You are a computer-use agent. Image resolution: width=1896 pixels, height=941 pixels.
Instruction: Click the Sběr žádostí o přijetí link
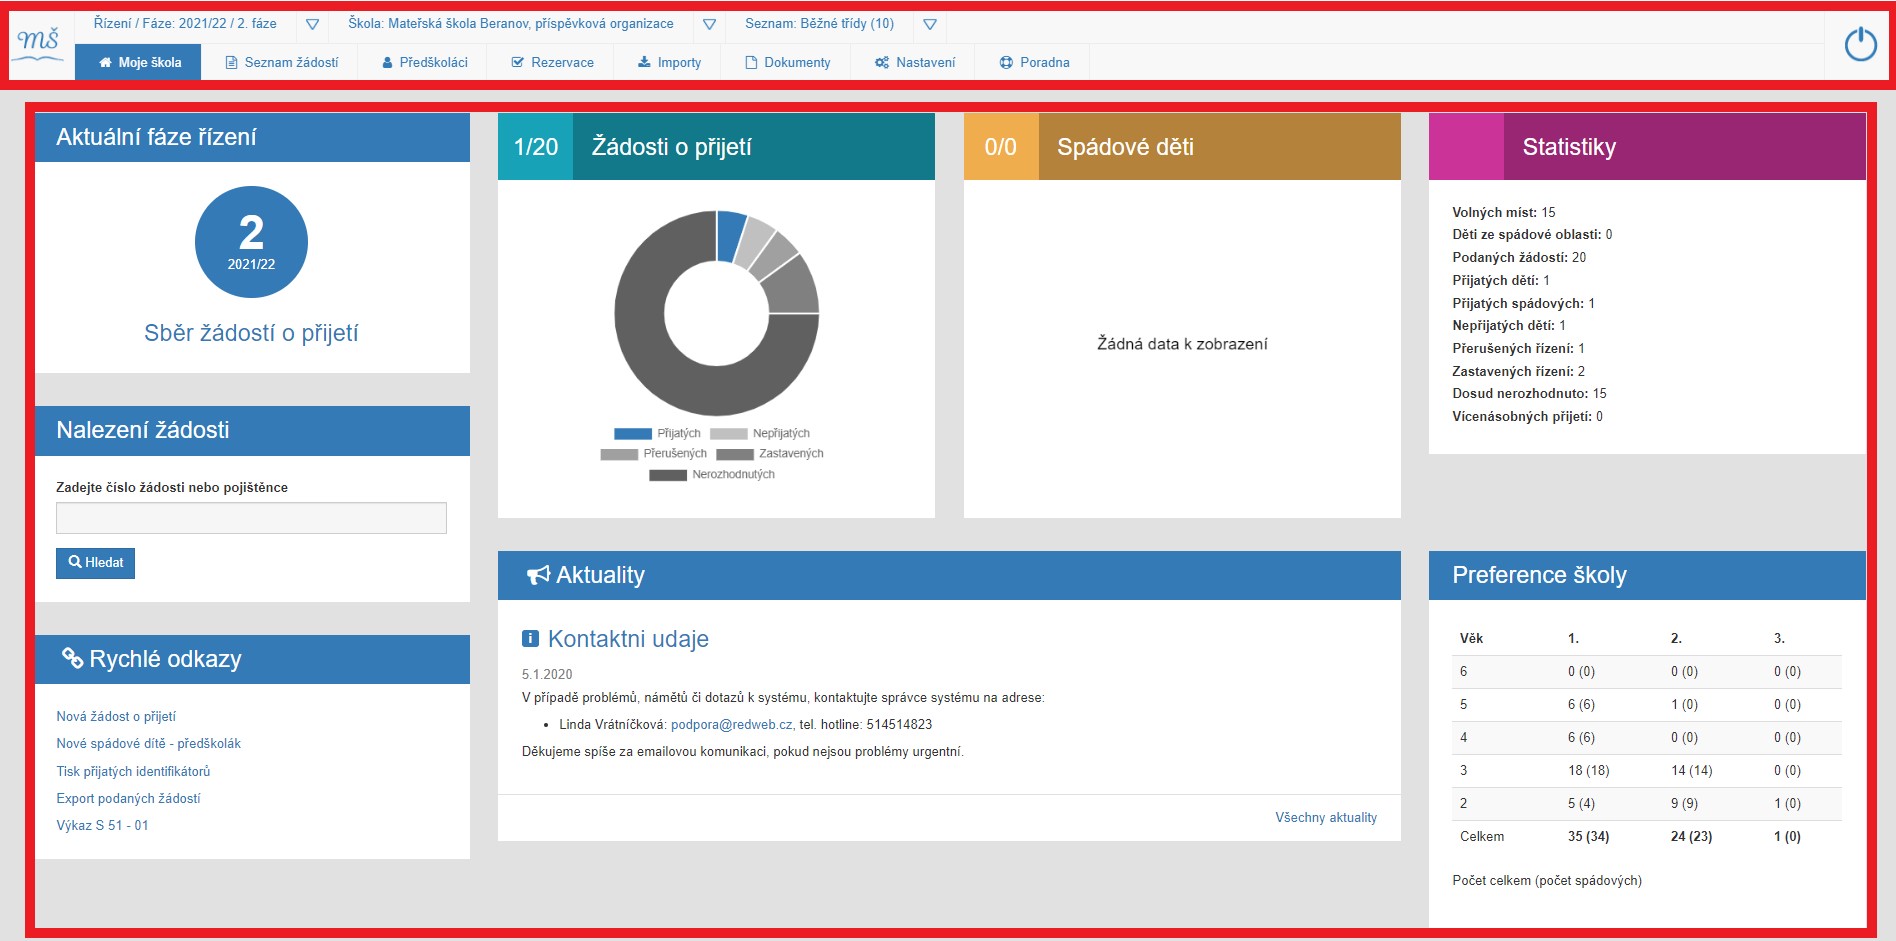251,333
